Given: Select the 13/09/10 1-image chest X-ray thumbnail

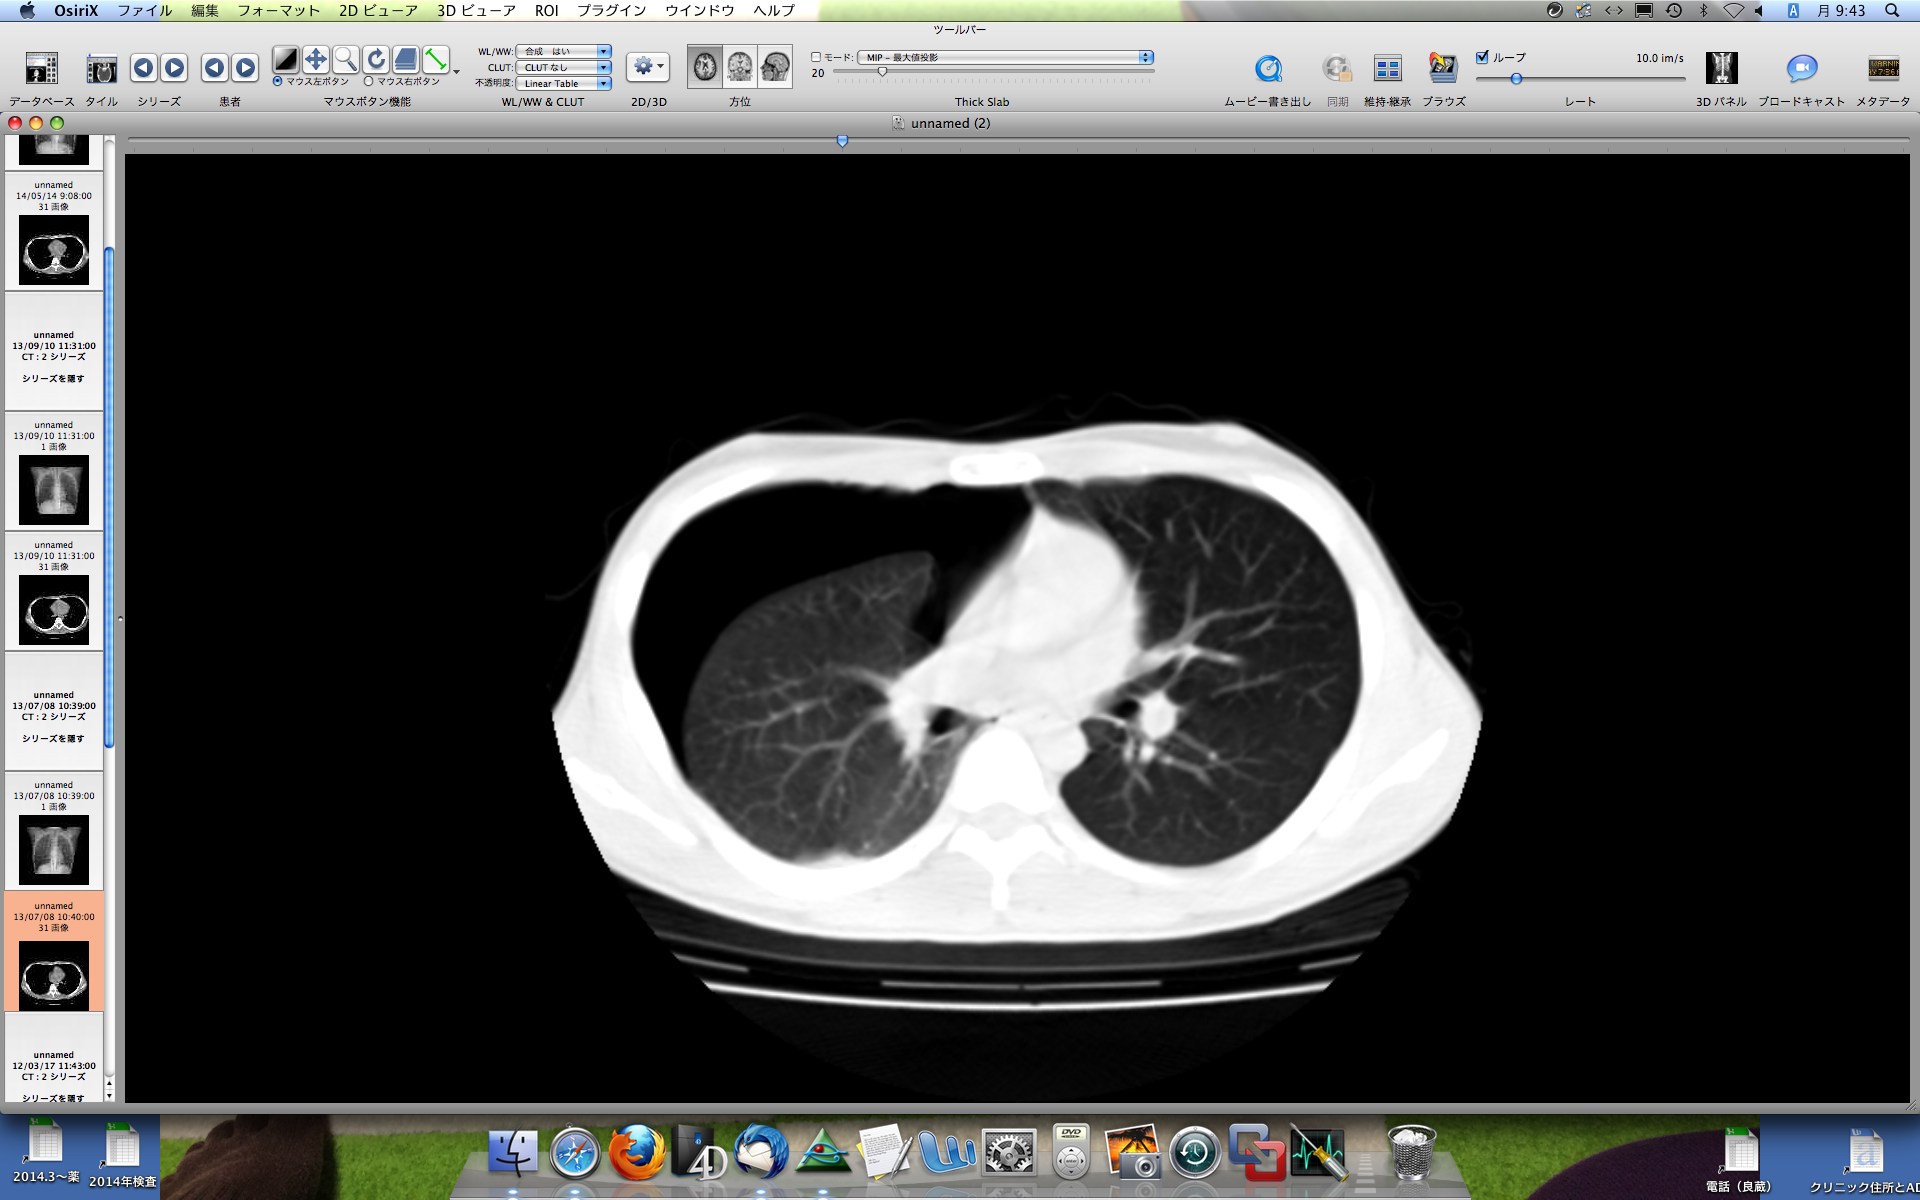Looking at the screenshot, I should (54, 490).
